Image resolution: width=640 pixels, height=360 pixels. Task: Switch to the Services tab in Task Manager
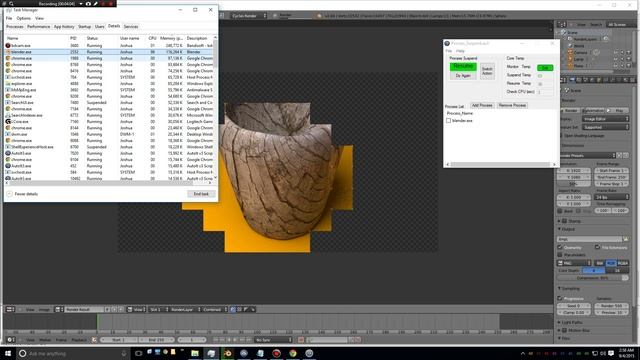click(131, 27)
